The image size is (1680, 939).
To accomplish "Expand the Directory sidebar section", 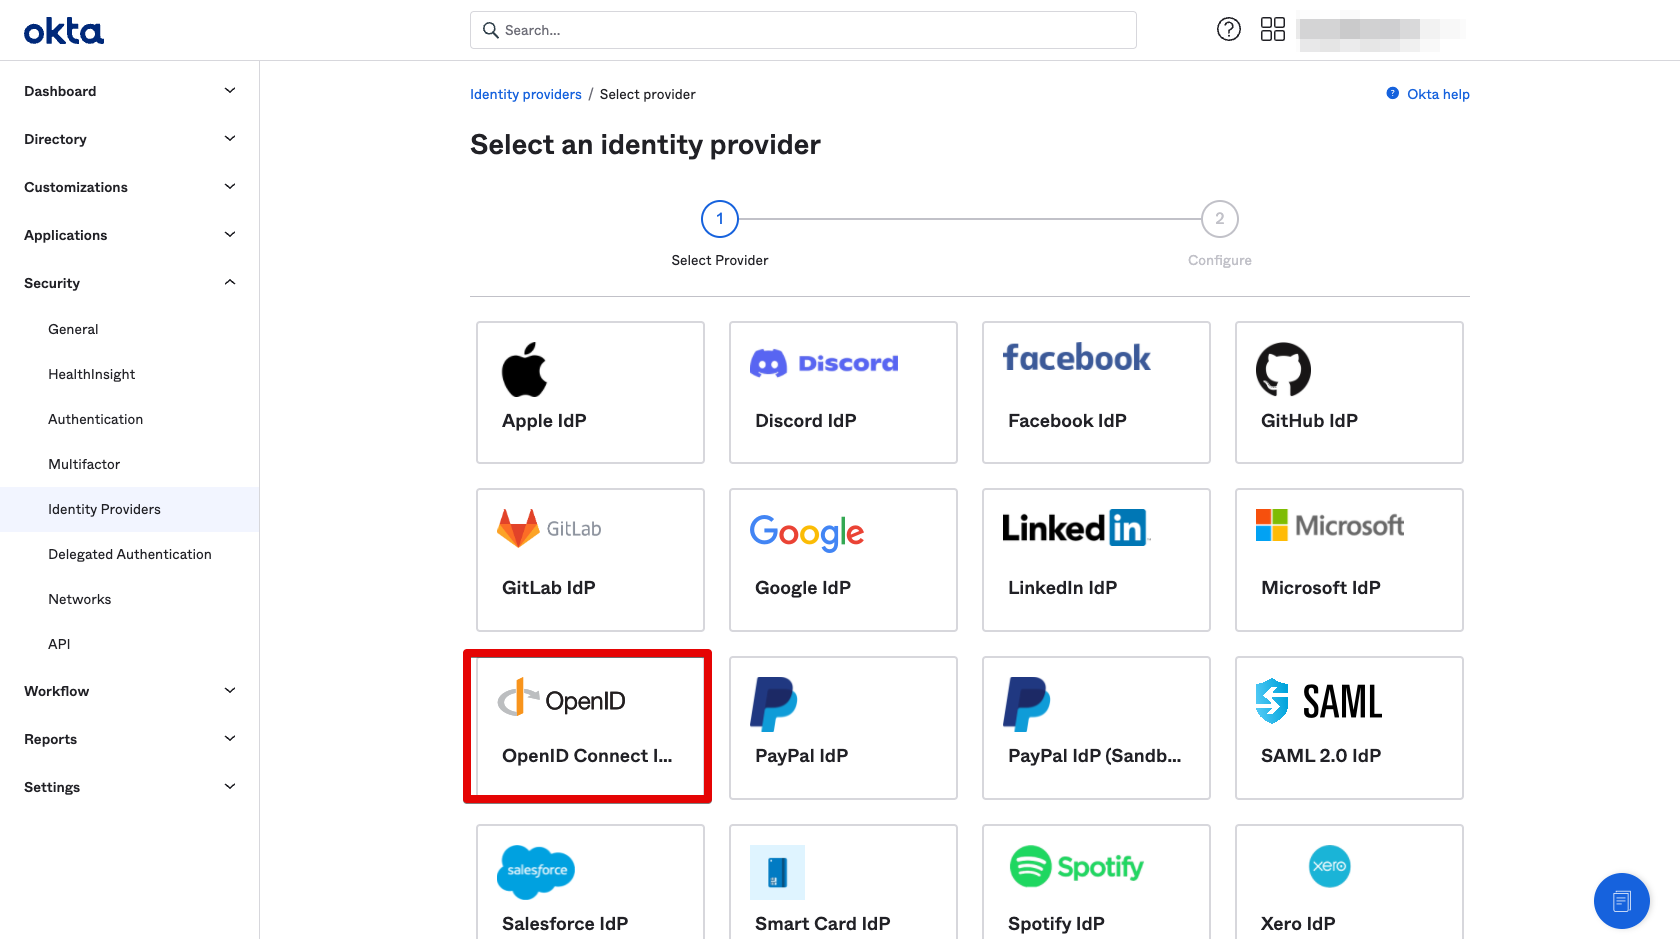I will coord(129,139).
